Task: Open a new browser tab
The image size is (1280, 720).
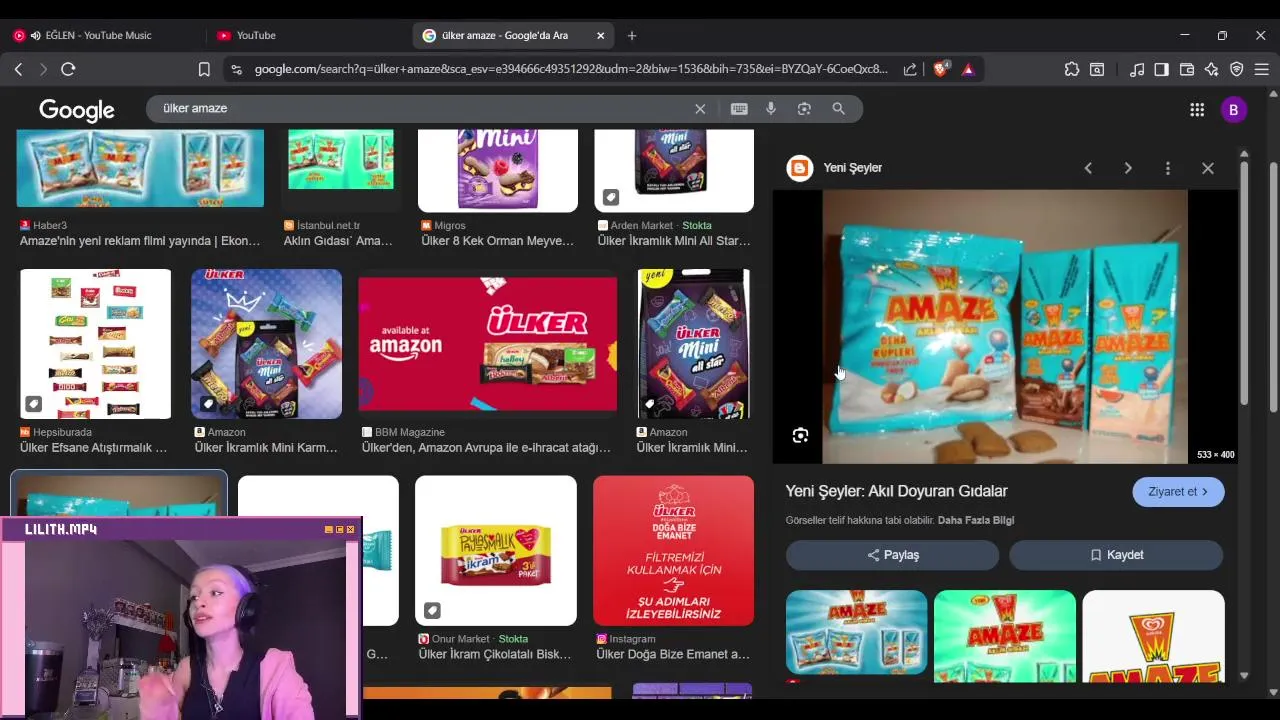Action: [632, 35]
